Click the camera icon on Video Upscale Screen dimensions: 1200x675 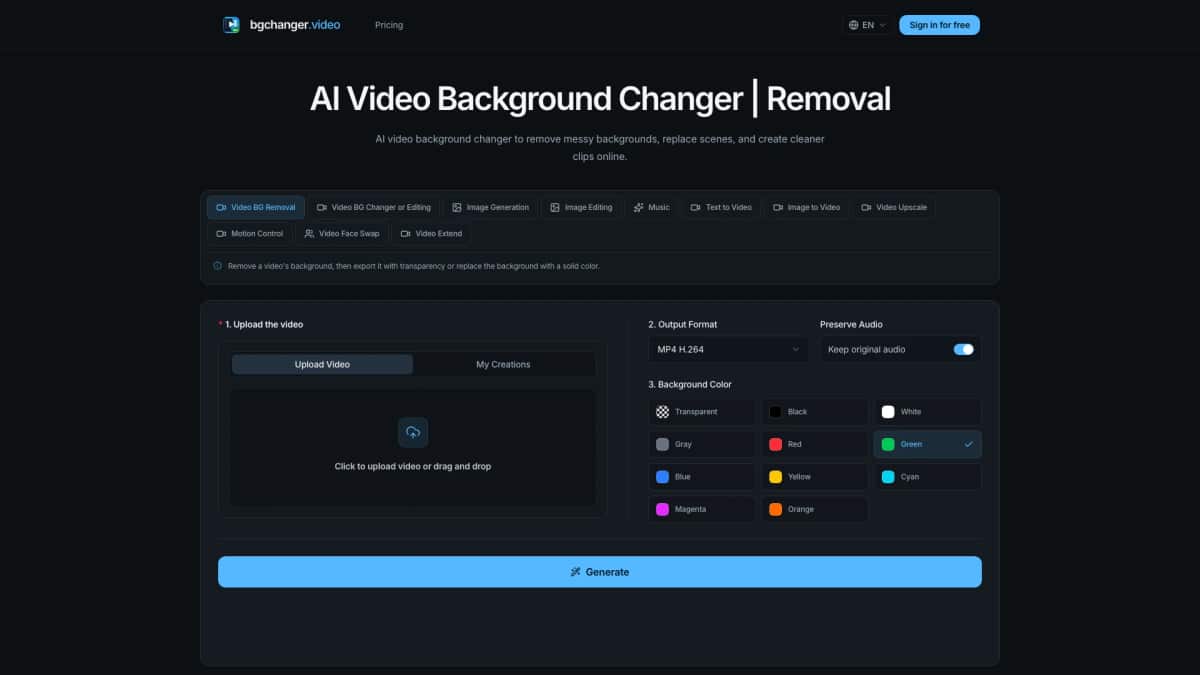(866, 207)
